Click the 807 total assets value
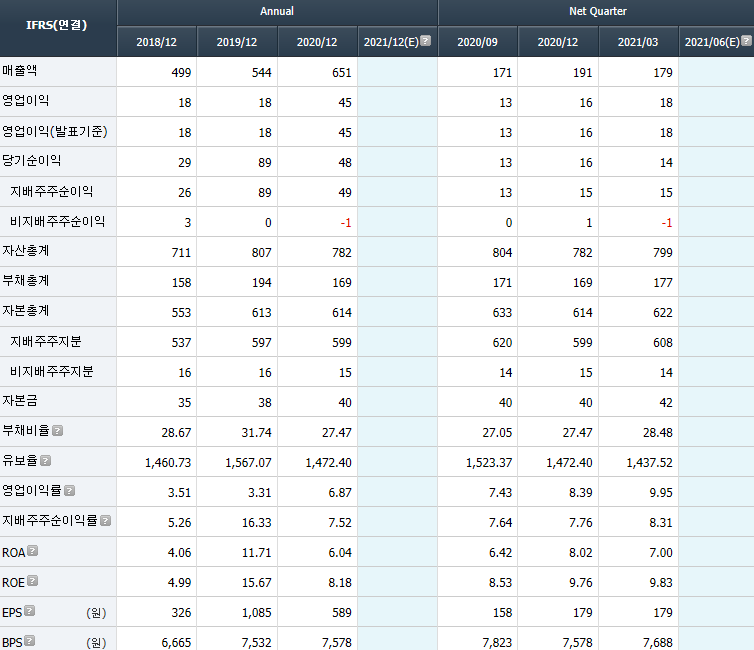754x650 pixels. (262, 252)
